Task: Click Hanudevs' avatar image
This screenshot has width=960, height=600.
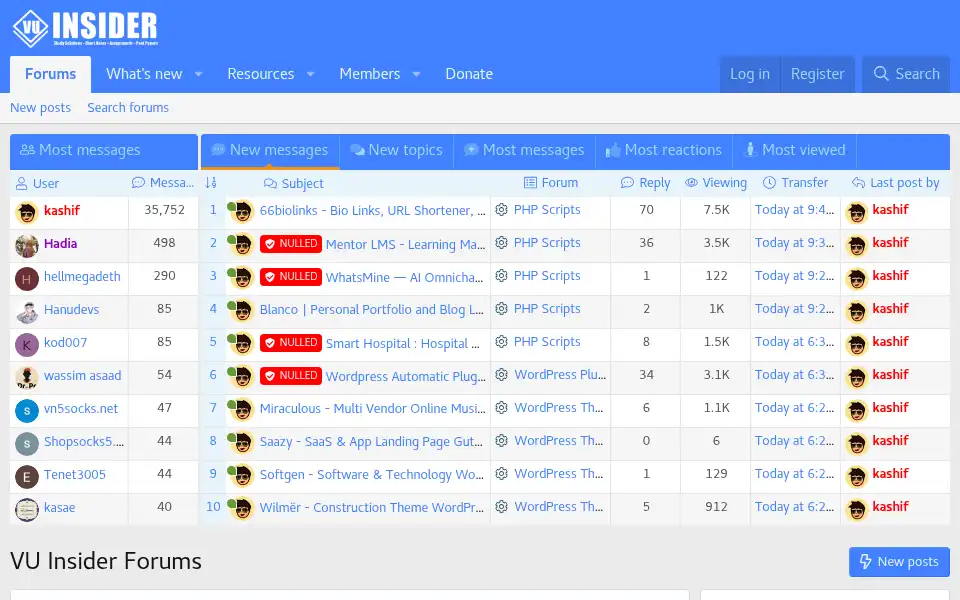Action: point(26,312)
